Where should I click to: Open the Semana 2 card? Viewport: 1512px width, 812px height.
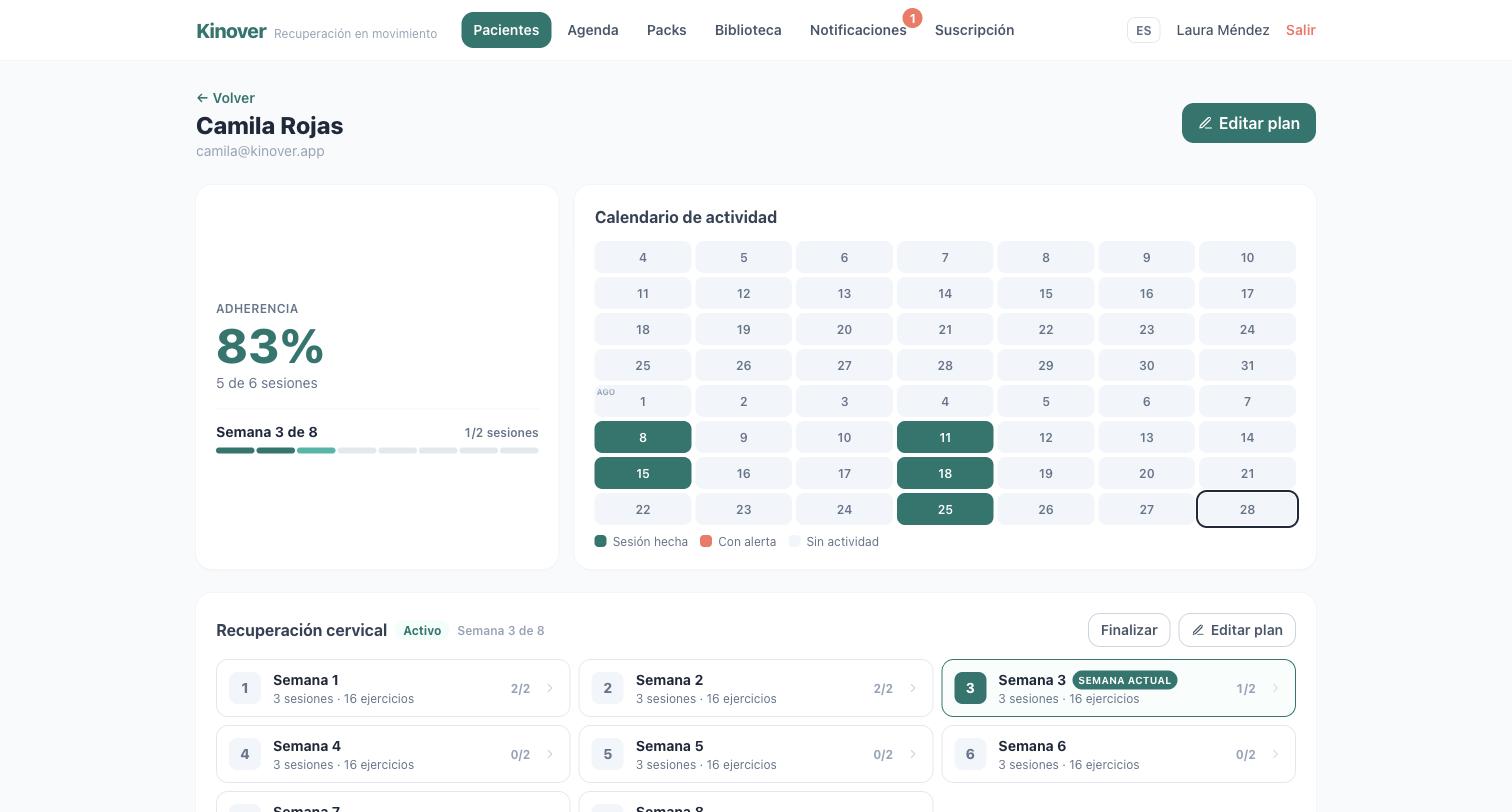click(756, 688)
